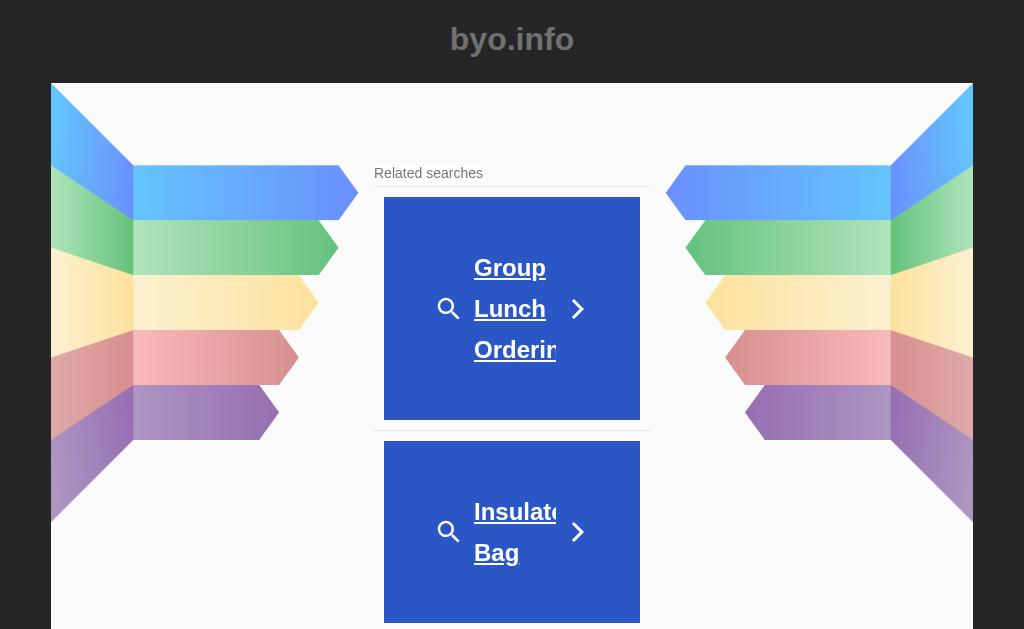Follow the "Group" link text
Image resolution: width=1024 pixels, height=629 pixels.
coord(510,268)
